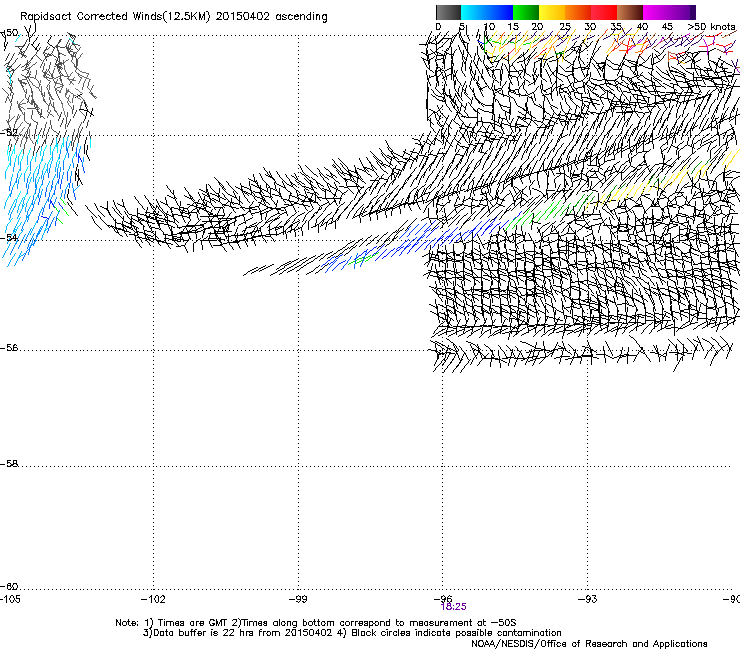This screenshot has width=740, height=650.
Task: Click the '-60' latitude axis label
Action: click(9, 587)
